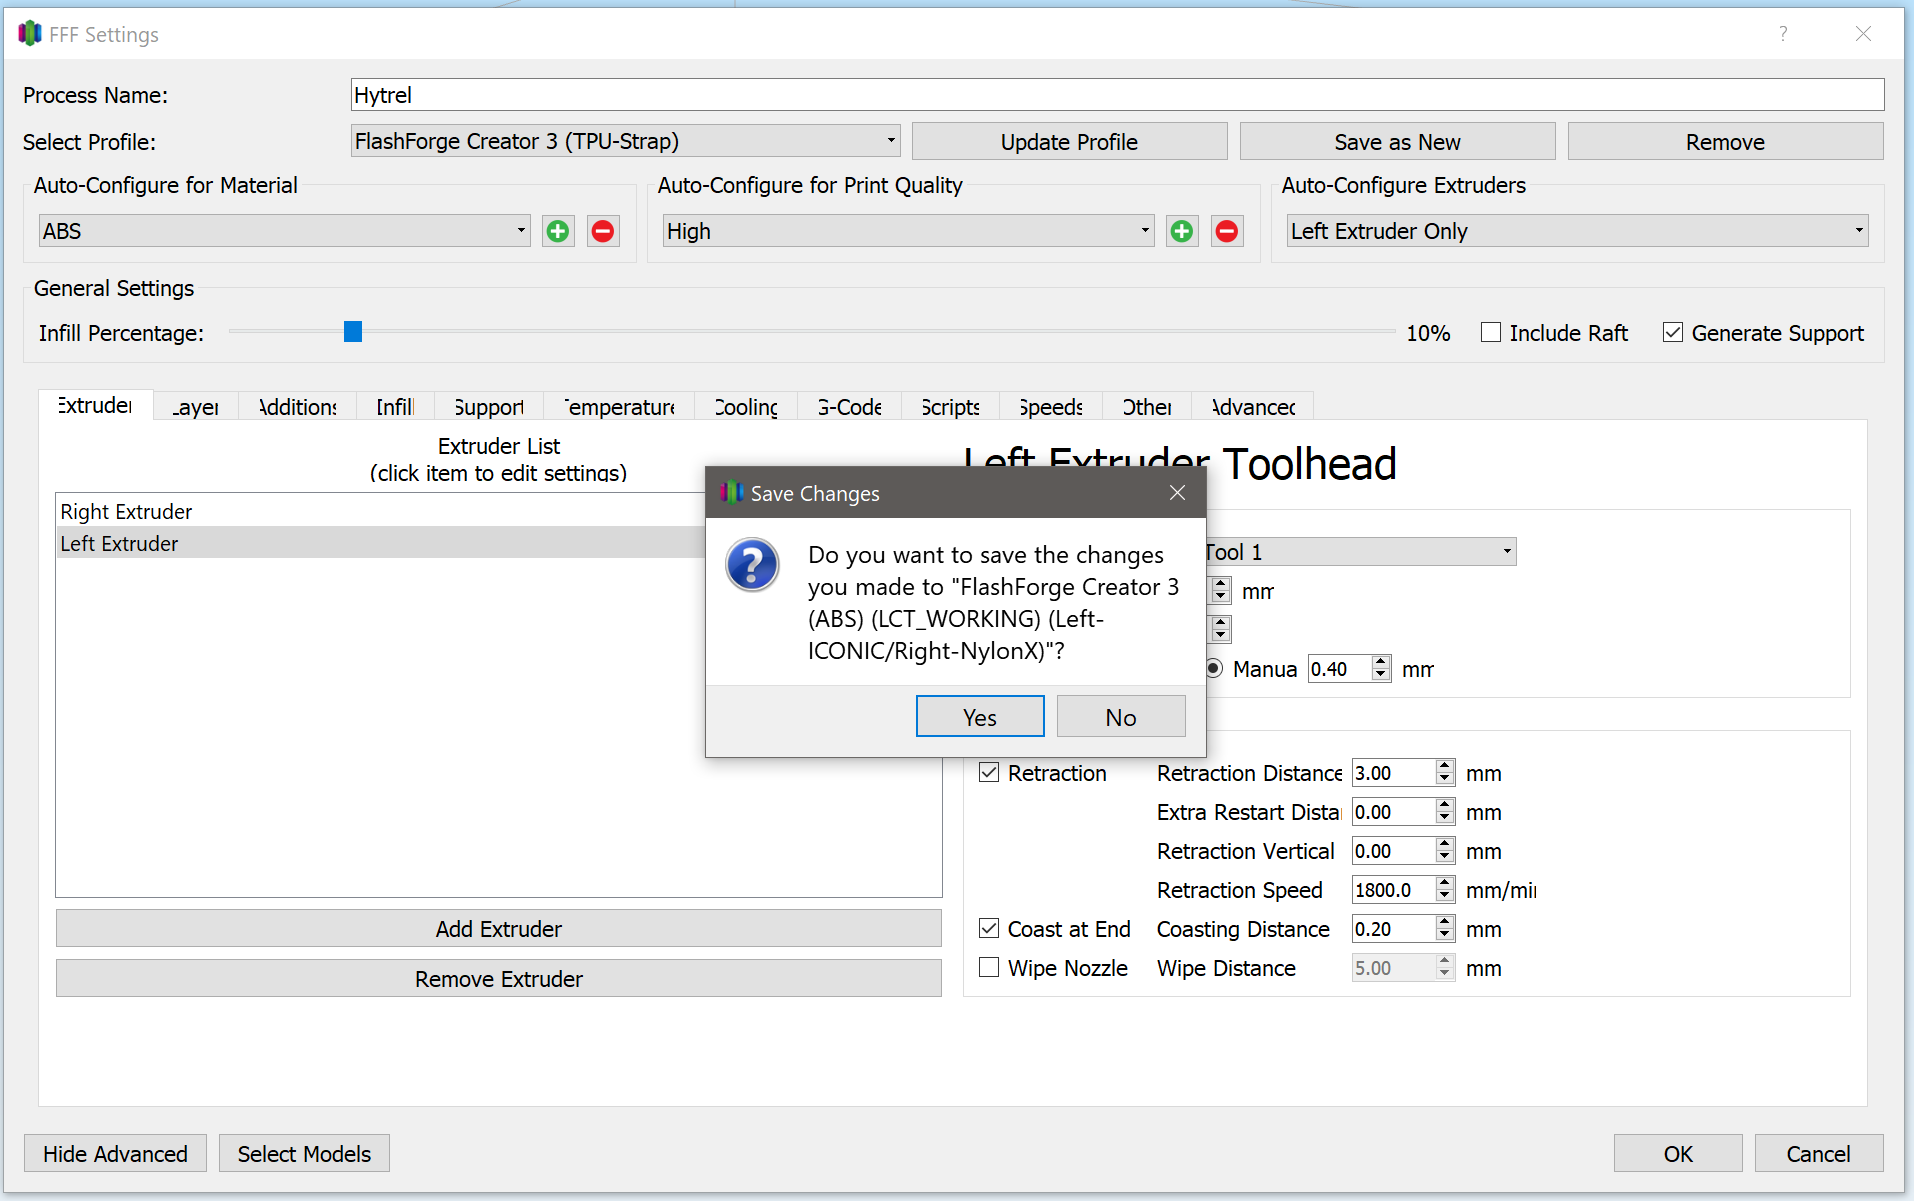Click the Remove profile button

pyautogui.click(x=1725, y=141)
